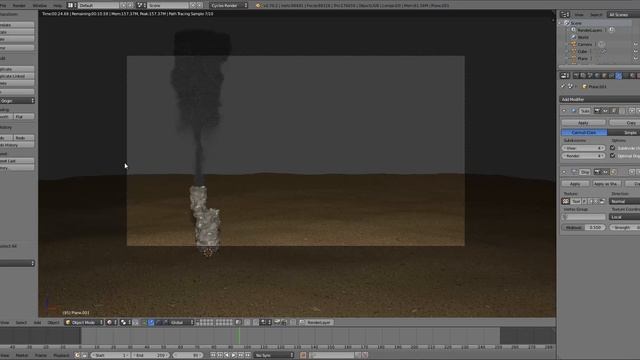Open the outliner editor type icon
The height and width of the screenshot is (360, 640).
(x=564, y=15)
